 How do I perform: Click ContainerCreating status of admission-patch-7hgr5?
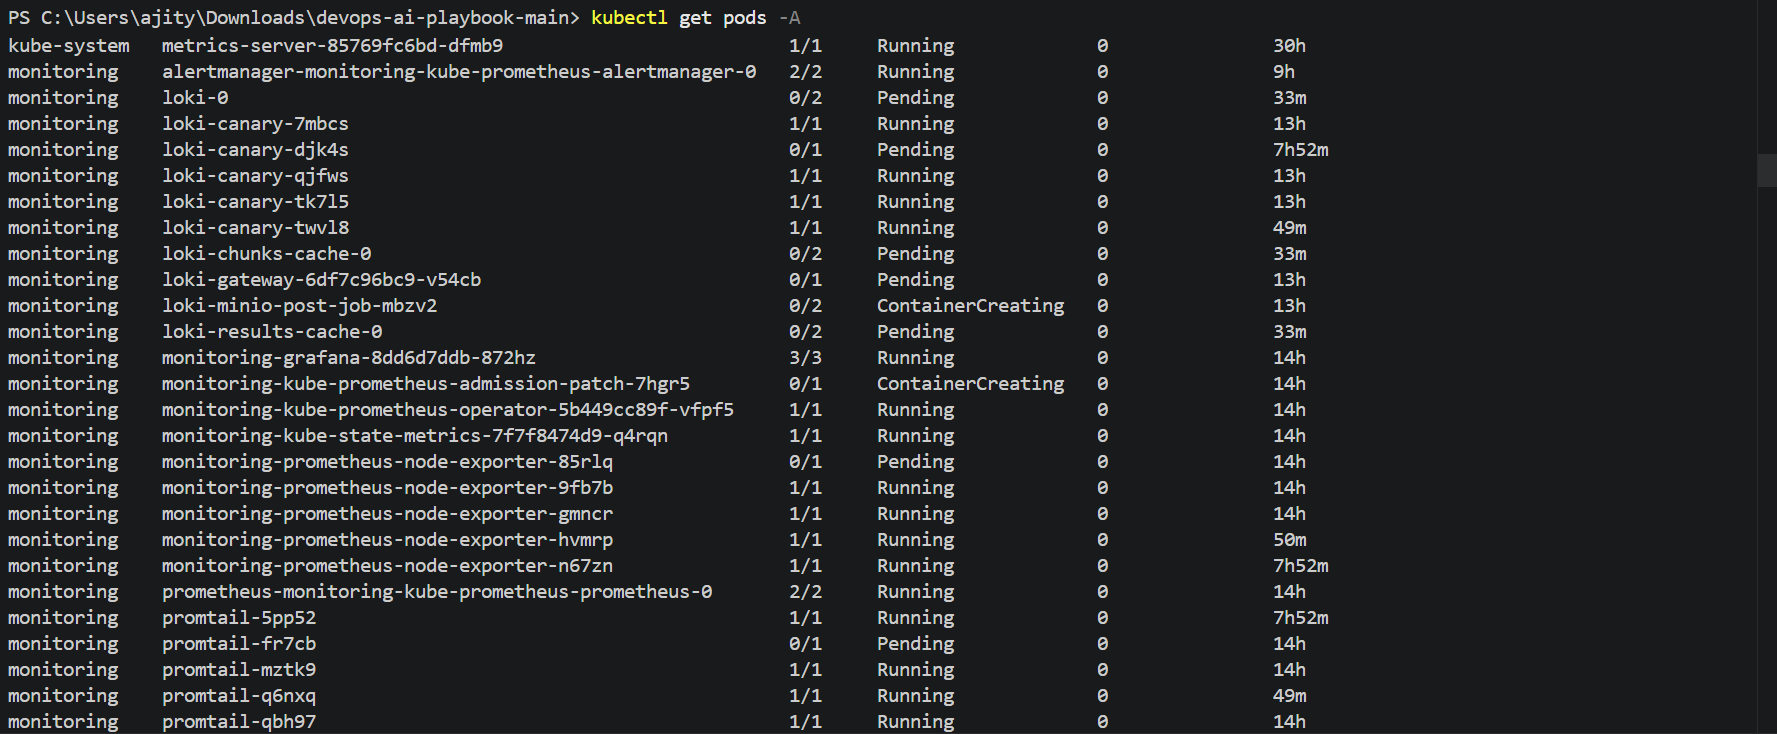[x=971, y=384]
